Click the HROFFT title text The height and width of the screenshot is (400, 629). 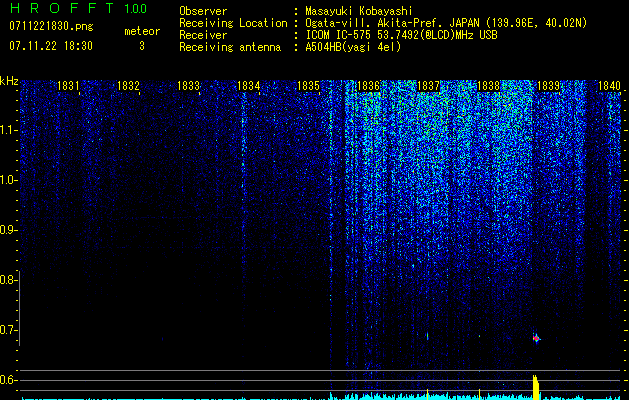[62, 8]
